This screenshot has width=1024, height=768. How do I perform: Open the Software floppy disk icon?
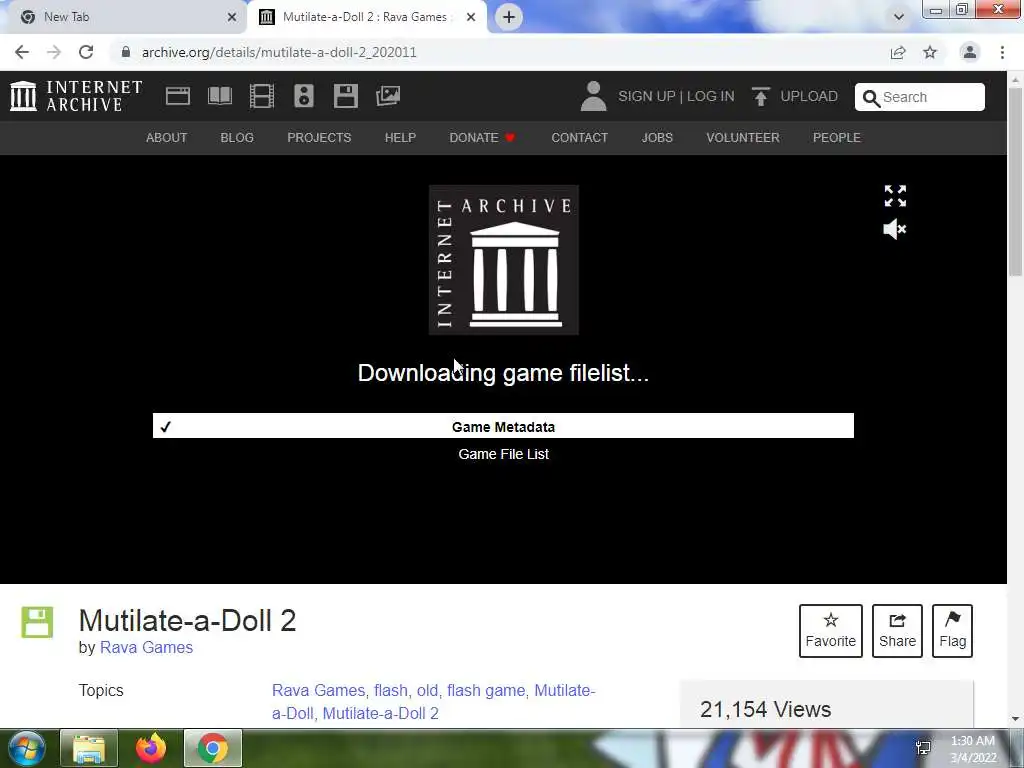[345, 96]
